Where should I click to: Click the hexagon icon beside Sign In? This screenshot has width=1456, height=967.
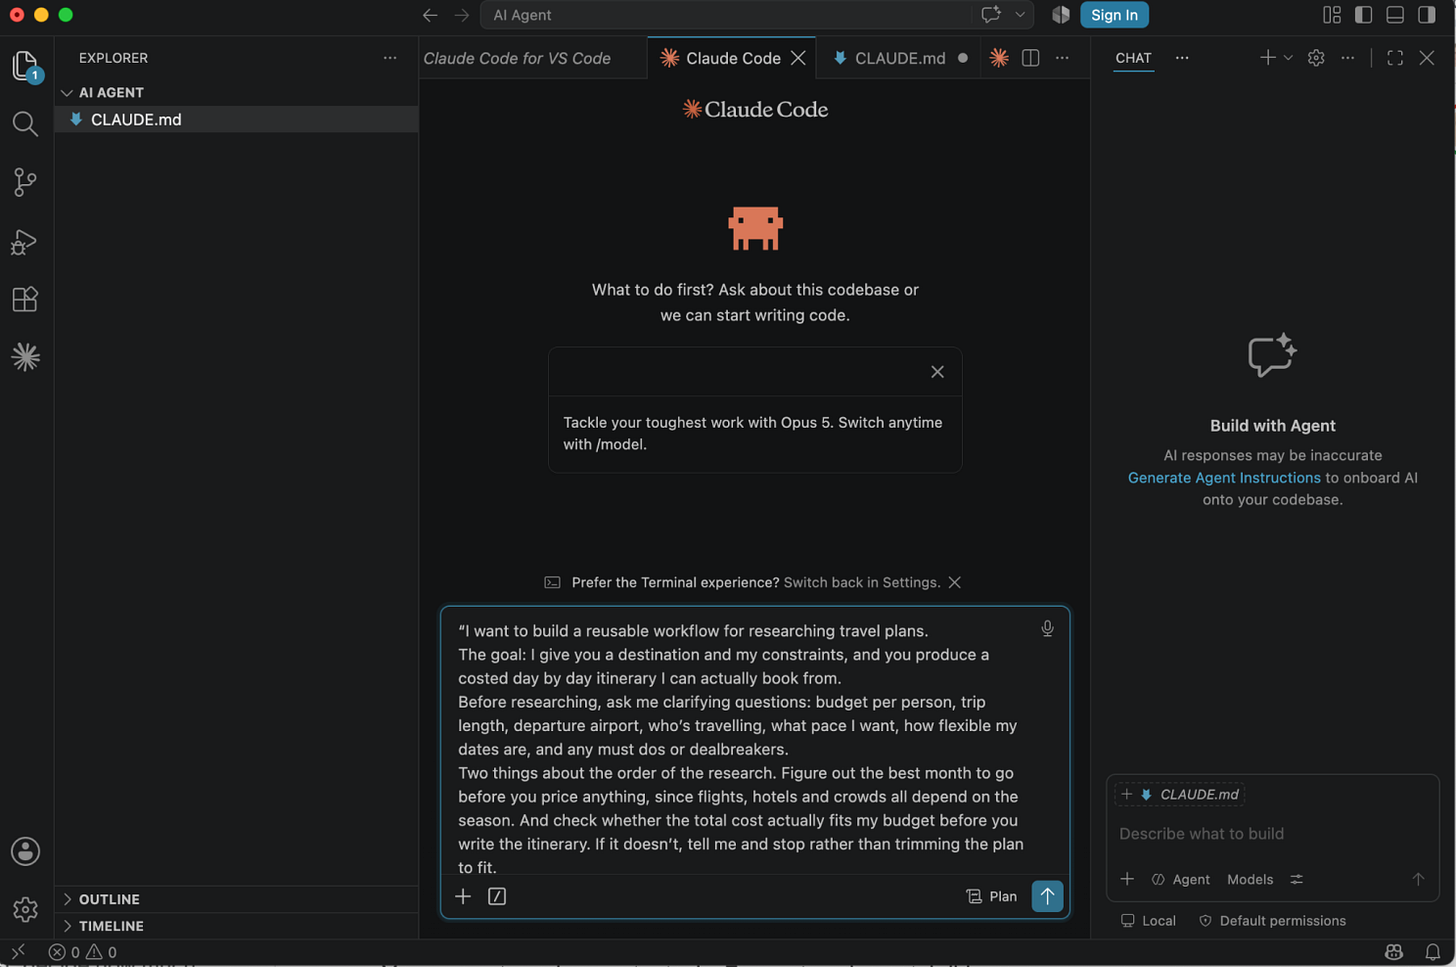click(1061, 15)
